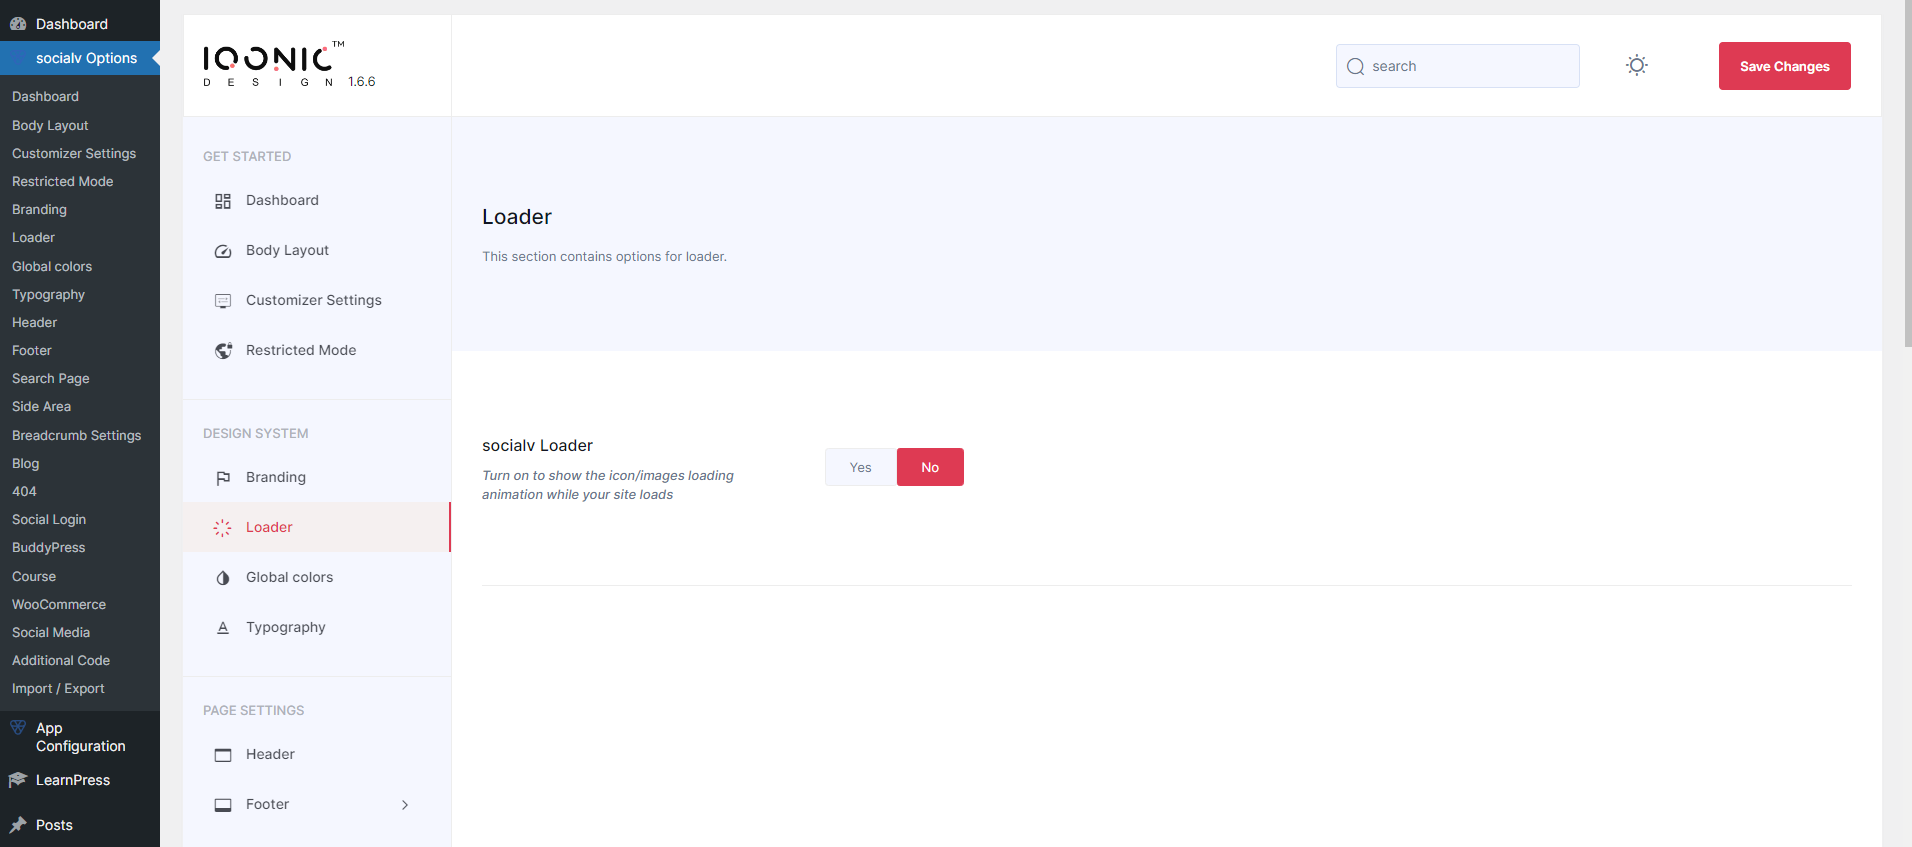Click the Body Layout gauge icon
This screenshot has height=847, width=1912.
click(223, 251)
